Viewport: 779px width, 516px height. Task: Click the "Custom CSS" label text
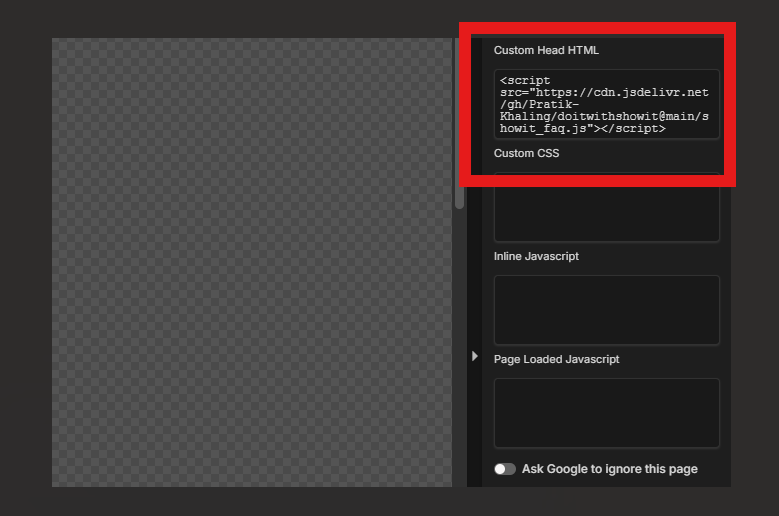[526, 153]
